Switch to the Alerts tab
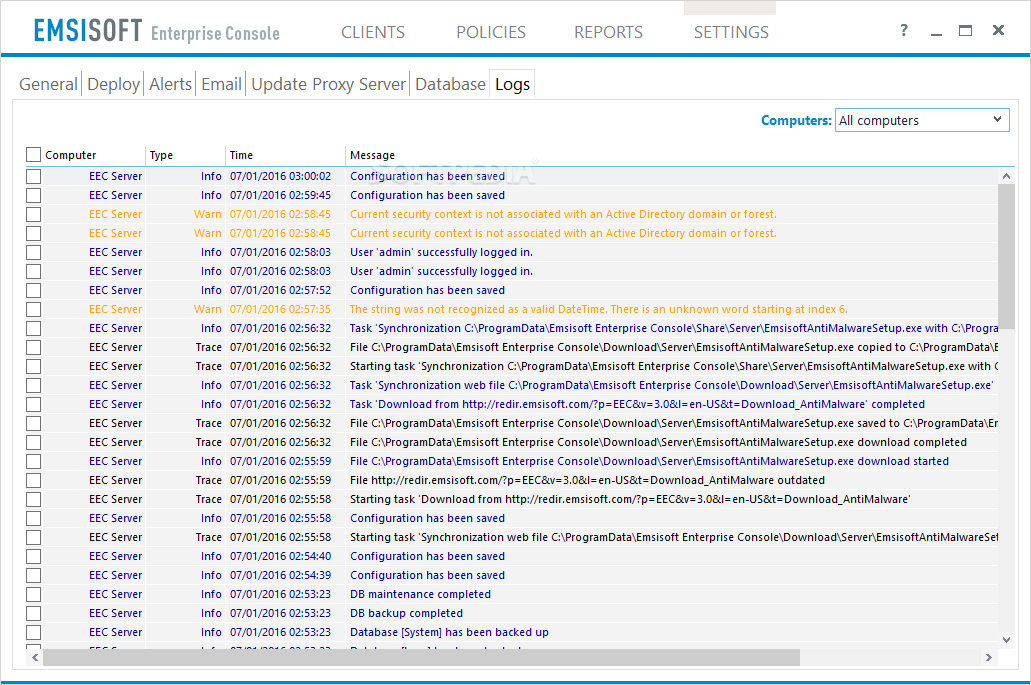 170,84
